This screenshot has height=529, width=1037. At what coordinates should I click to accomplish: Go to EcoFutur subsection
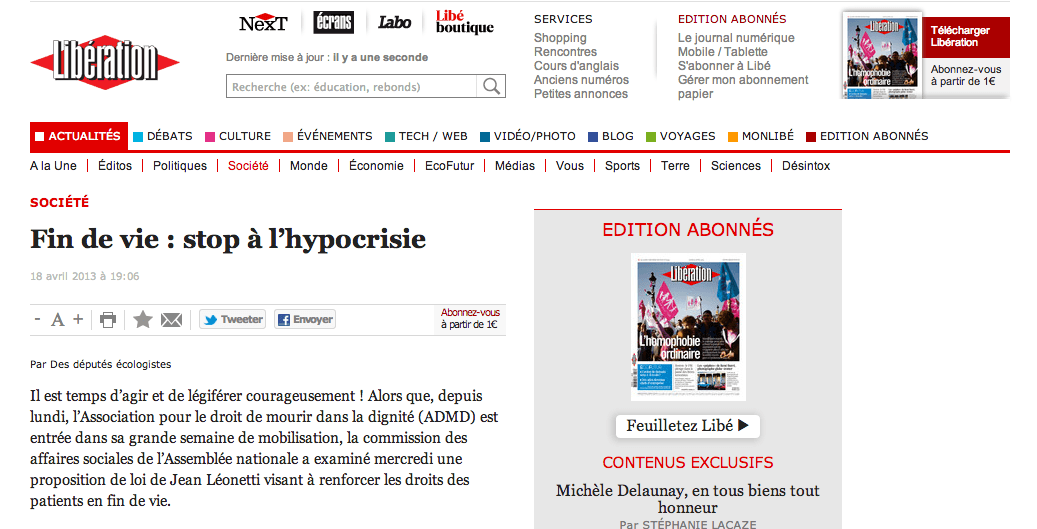[x=450, y=166]
